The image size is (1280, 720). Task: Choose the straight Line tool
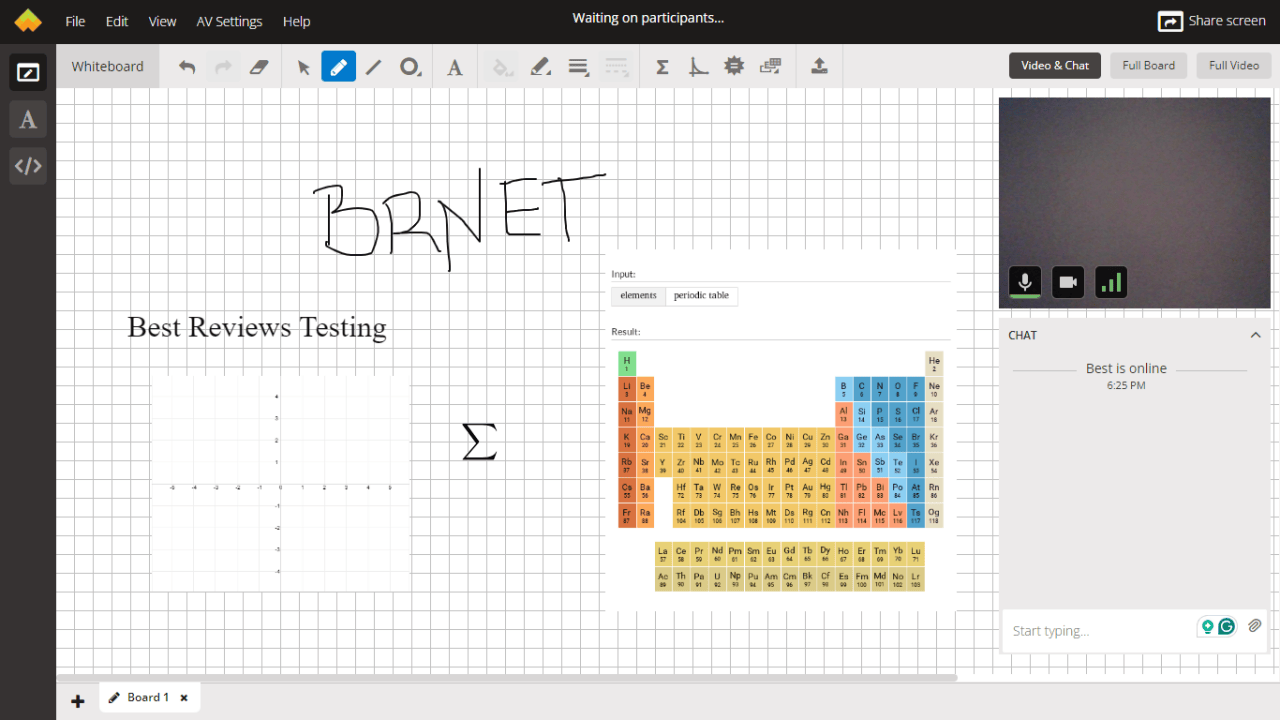pos(373,67)
